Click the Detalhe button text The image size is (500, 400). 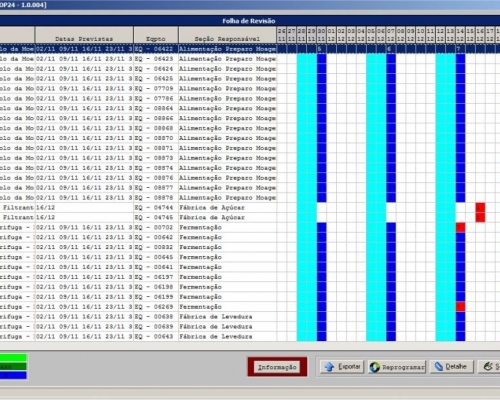456,367
